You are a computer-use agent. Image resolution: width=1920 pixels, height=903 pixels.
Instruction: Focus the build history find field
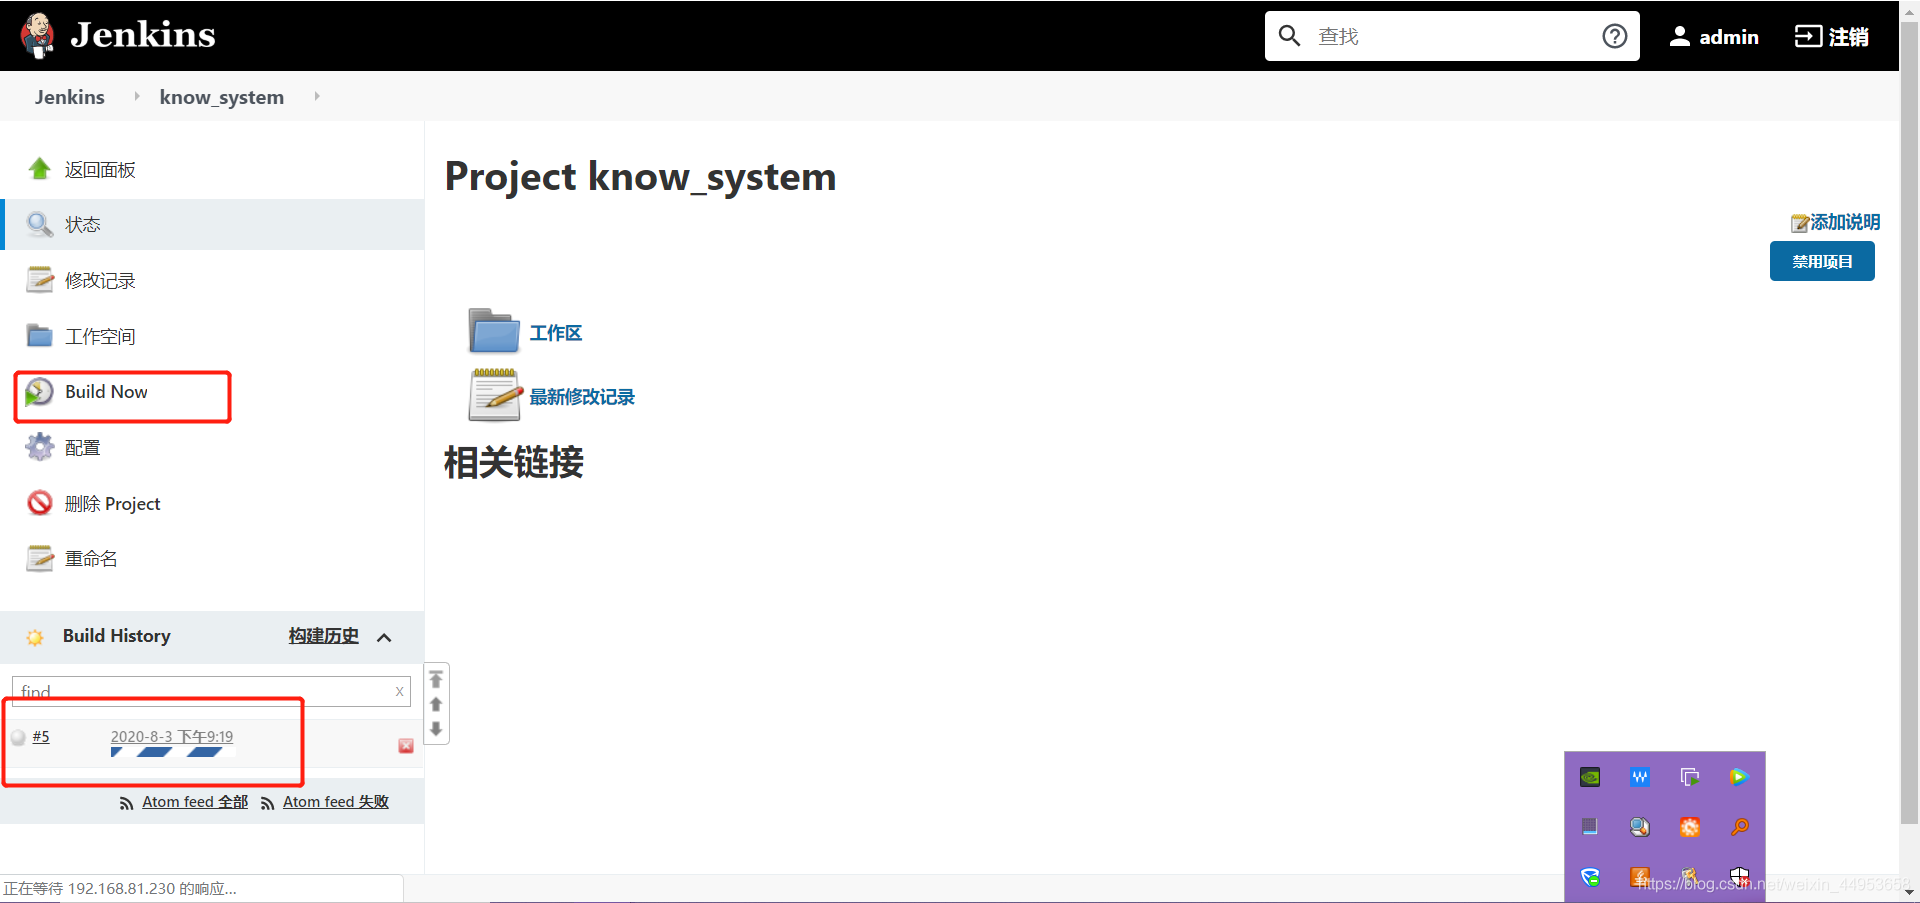pos(211,691)
